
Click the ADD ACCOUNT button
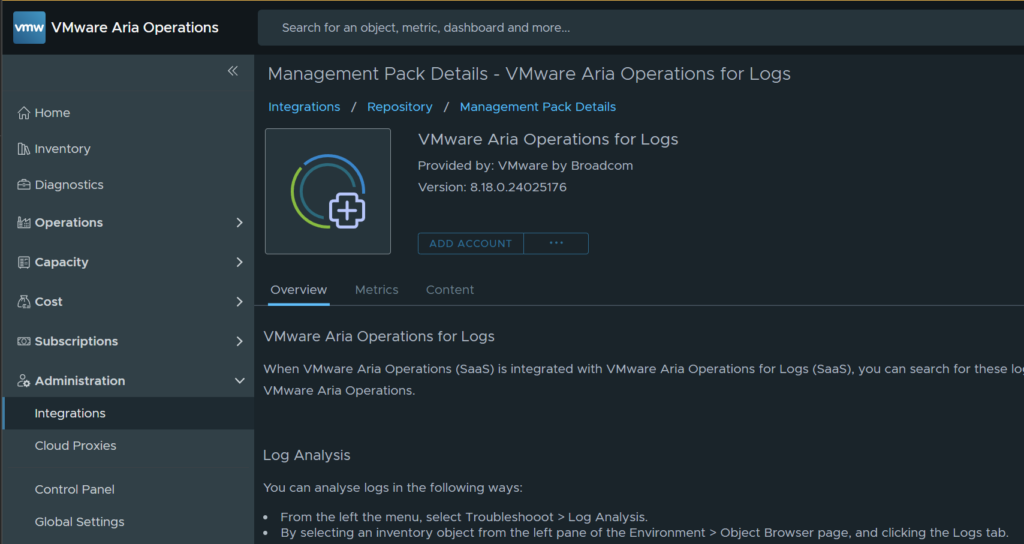(x=471, y=244)
